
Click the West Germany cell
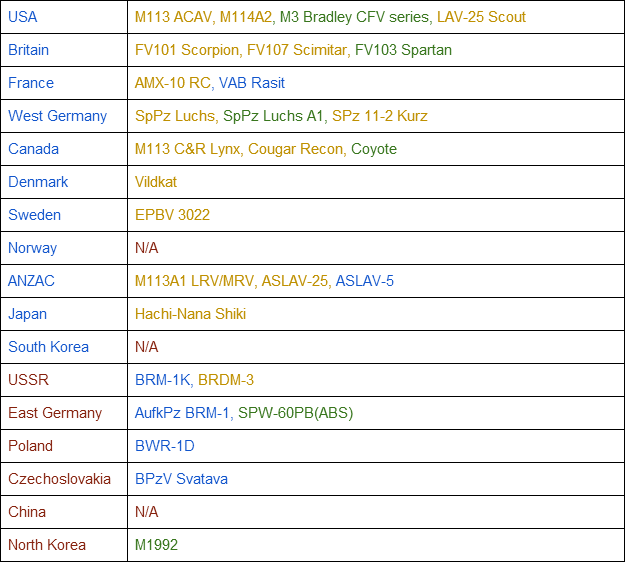[64, 116]
